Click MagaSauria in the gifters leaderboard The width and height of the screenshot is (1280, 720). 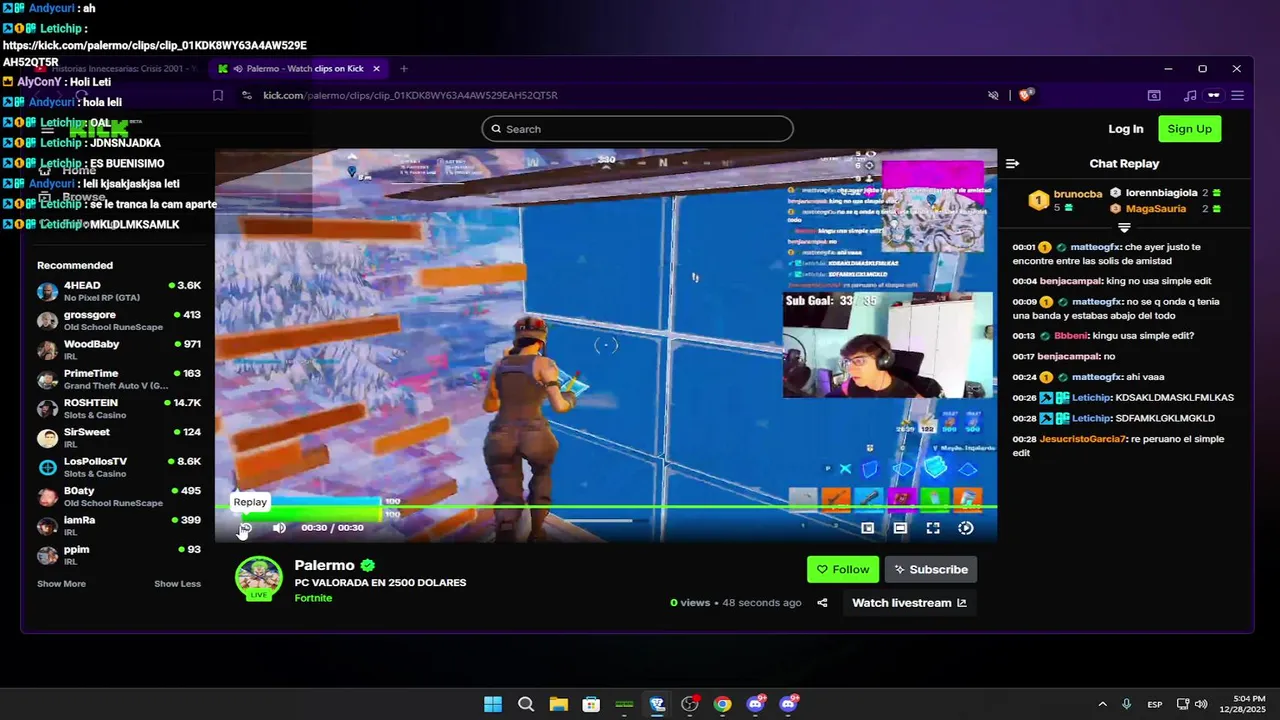point(1155,208)
